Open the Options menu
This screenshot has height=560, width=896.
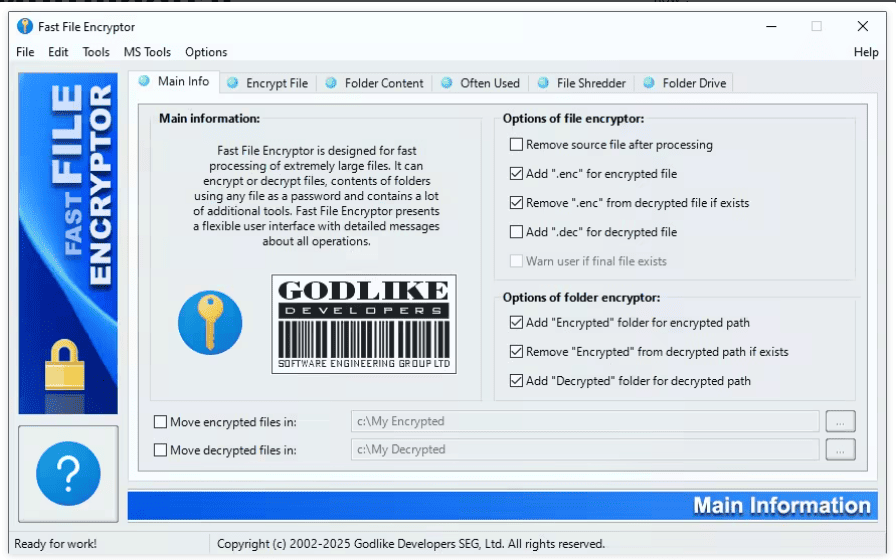coord(206,52)
